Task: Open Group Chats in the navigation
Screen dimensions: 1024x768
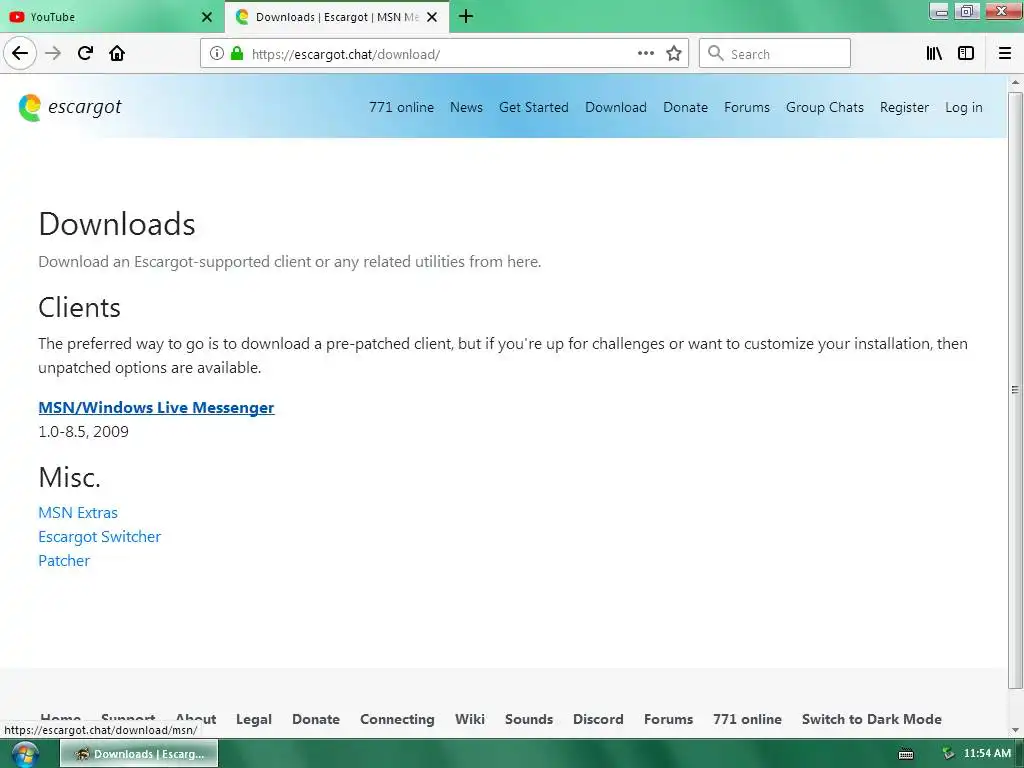Action: (825, 107)
